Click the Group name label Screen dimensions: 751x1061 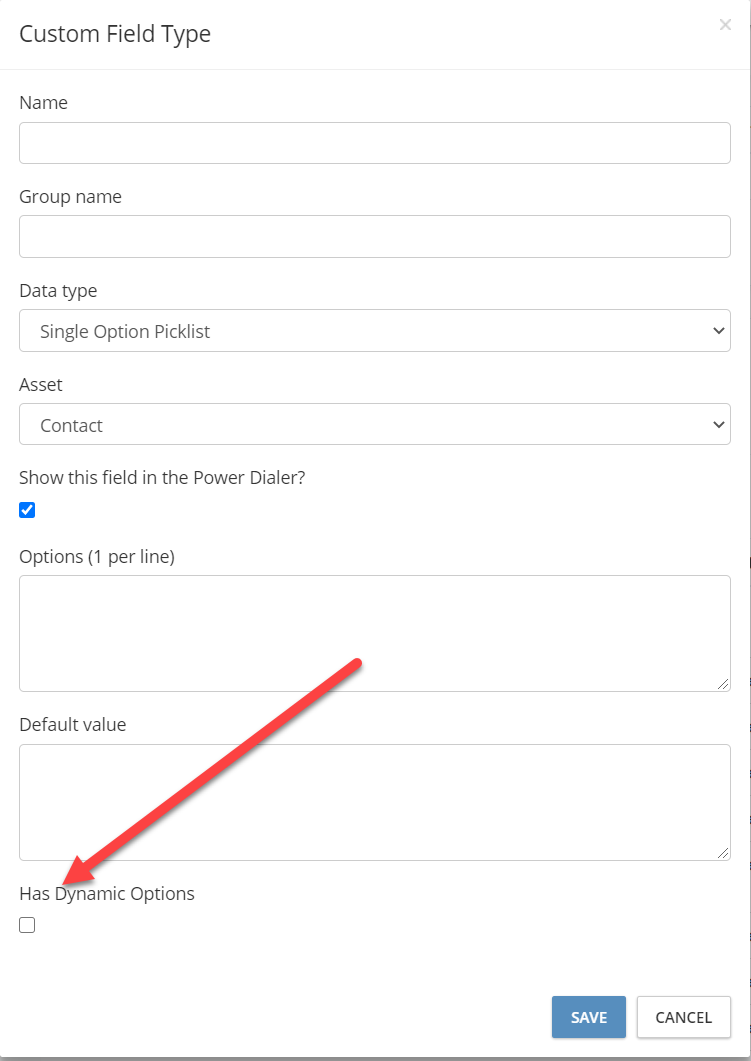70,197
